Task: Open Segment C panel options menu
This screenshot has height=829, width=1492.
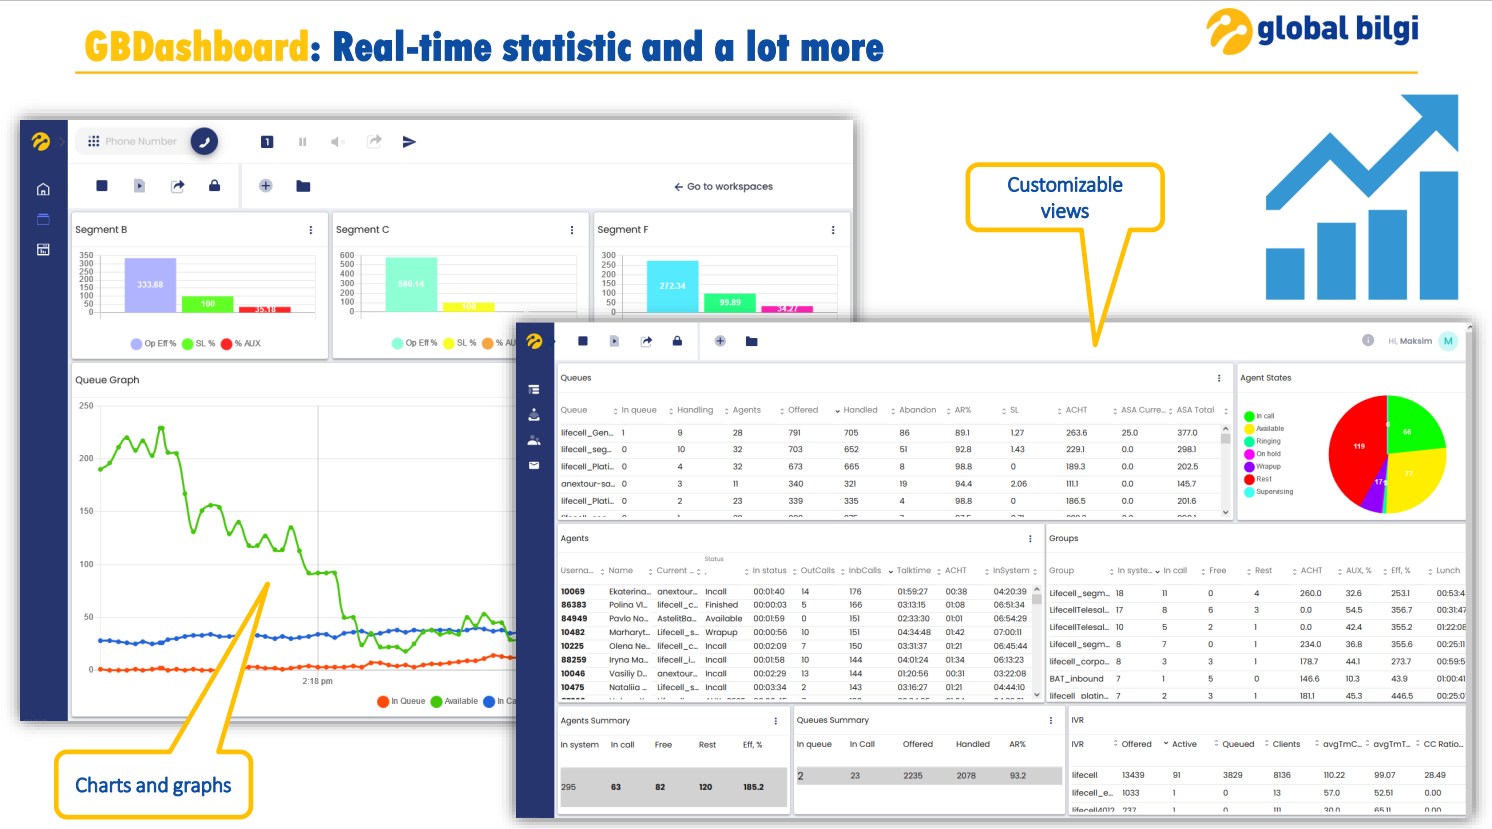Action: (x=572, y=230)
